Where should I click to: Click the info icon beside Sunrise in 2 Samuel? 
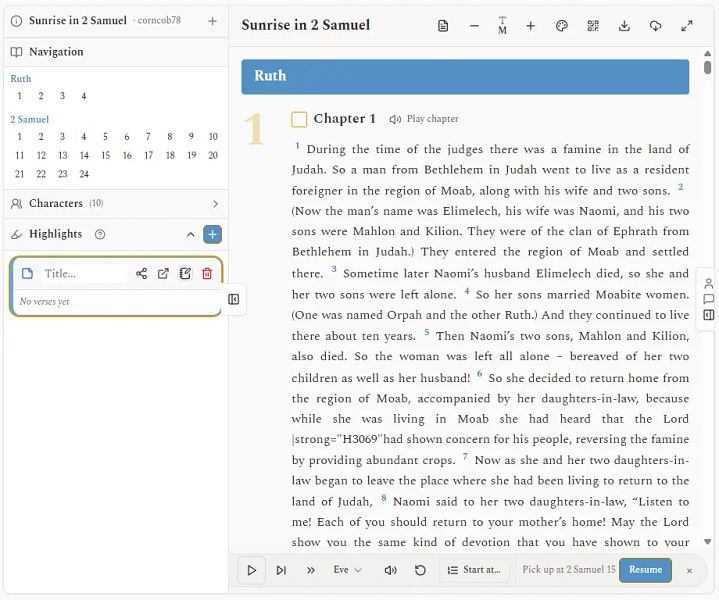click(17, 21)
